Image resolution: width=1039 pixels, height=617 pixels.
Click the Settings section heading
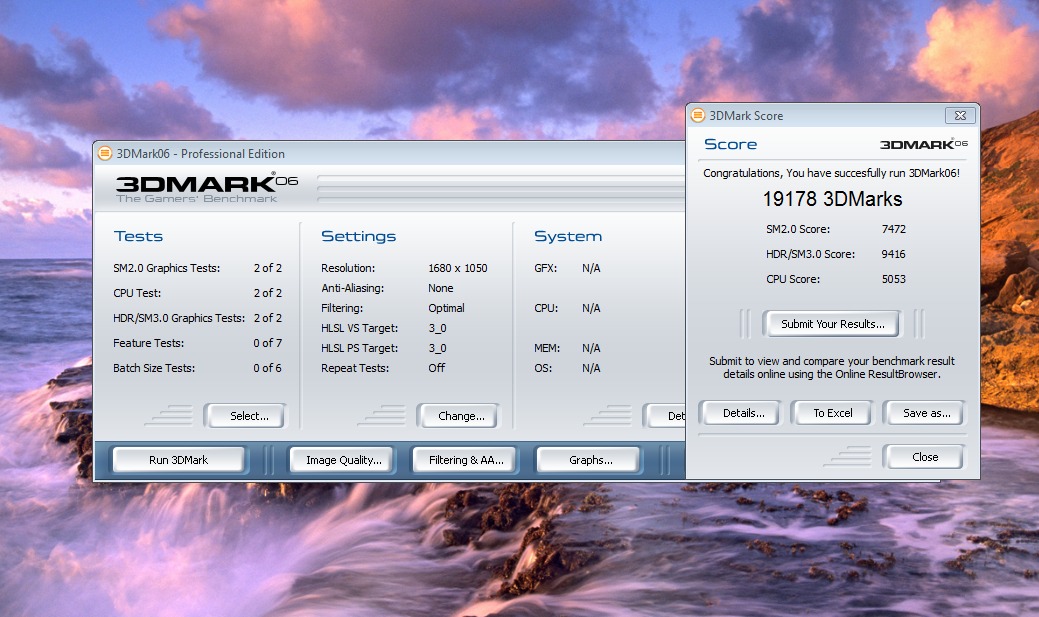tap(358, 237)
